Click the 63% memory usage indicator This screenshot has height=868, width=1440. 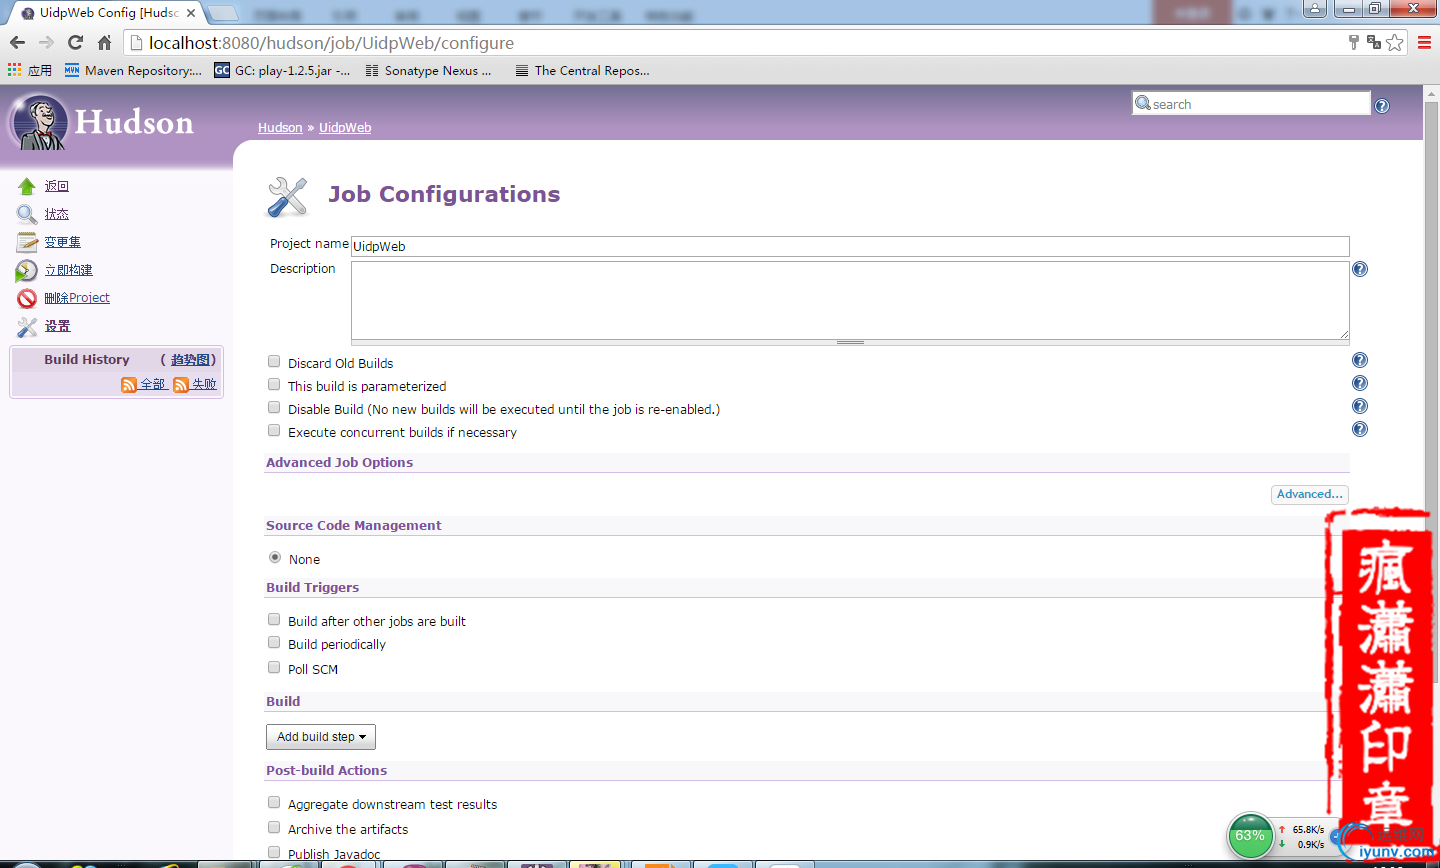[x=1250, y=836]
